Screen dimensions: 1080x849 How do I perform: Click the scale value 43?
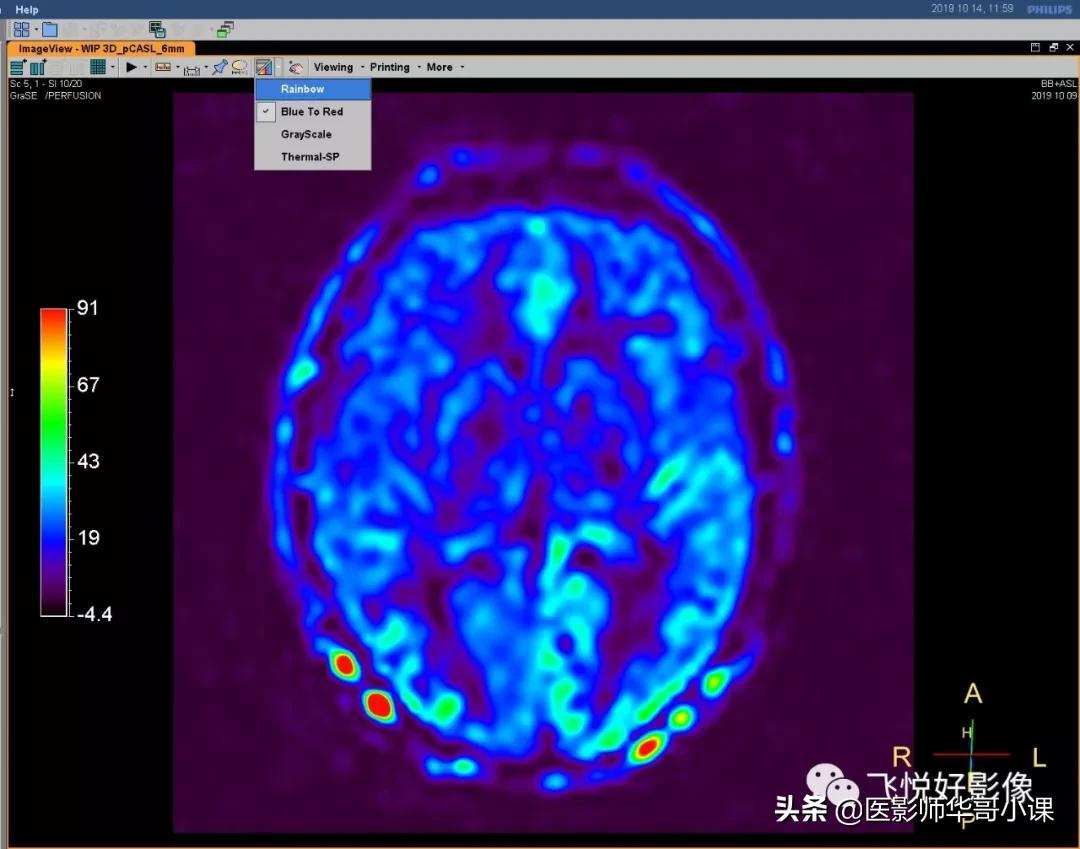88,461
